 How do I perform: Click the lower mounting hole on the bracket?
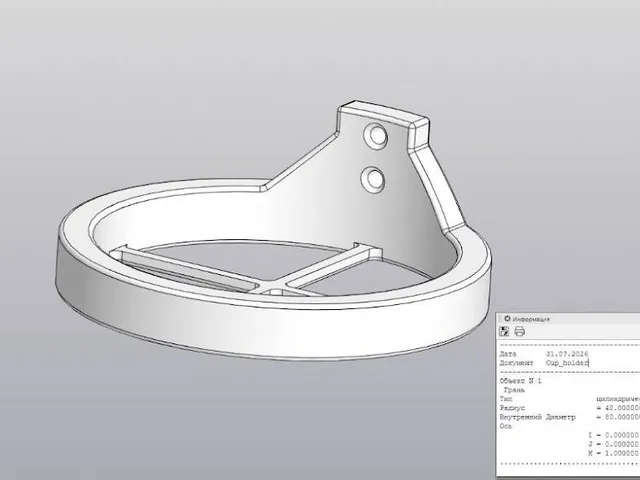coord(373,180)
